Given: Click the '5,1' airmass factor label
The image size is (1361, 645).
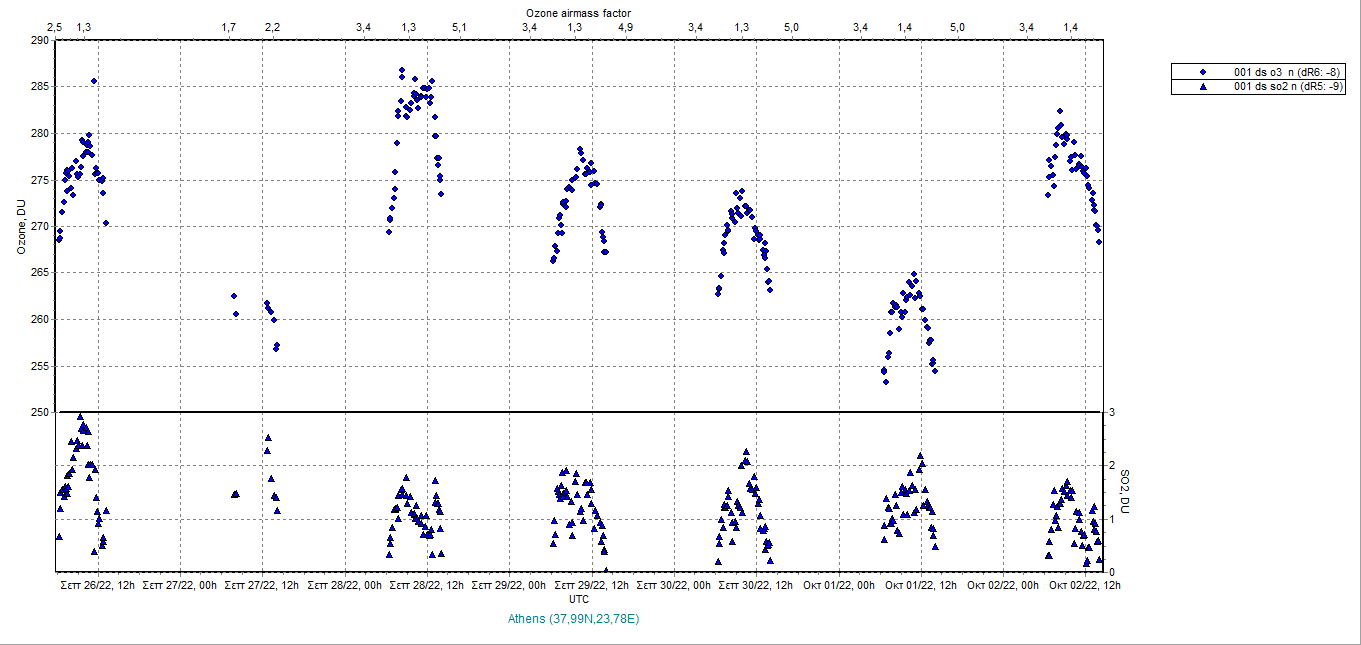Looking at the screenshot, I should [x=459, y=27].
